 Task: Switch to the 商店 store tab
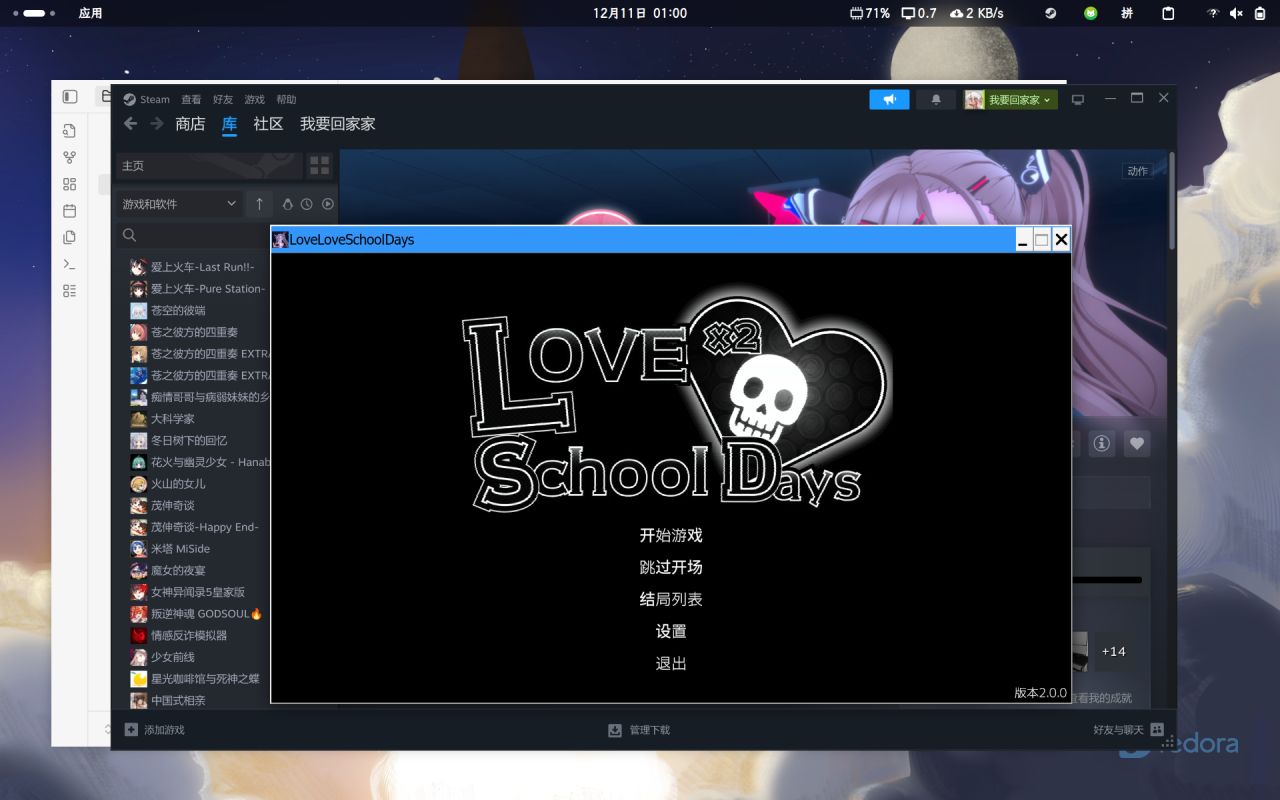pyautogui.click(x=190, y=124)
